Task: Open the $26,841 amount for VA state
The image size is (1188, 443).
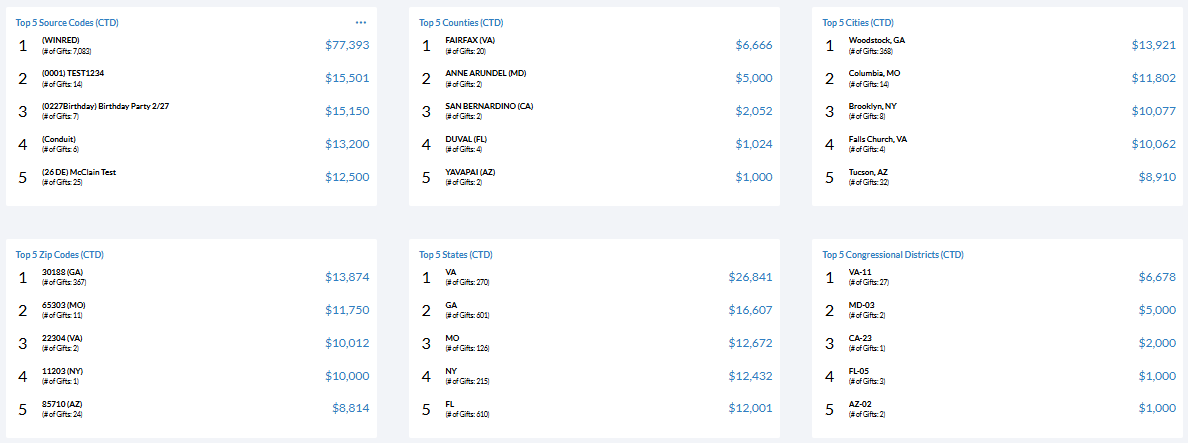Action: point(750,277)
